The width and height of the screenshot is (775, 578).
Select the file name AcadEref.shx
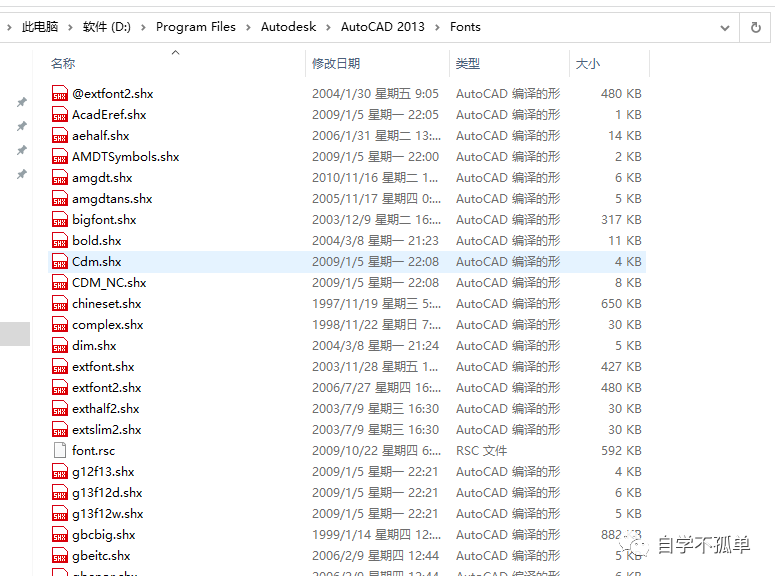[x=109, y=115]
